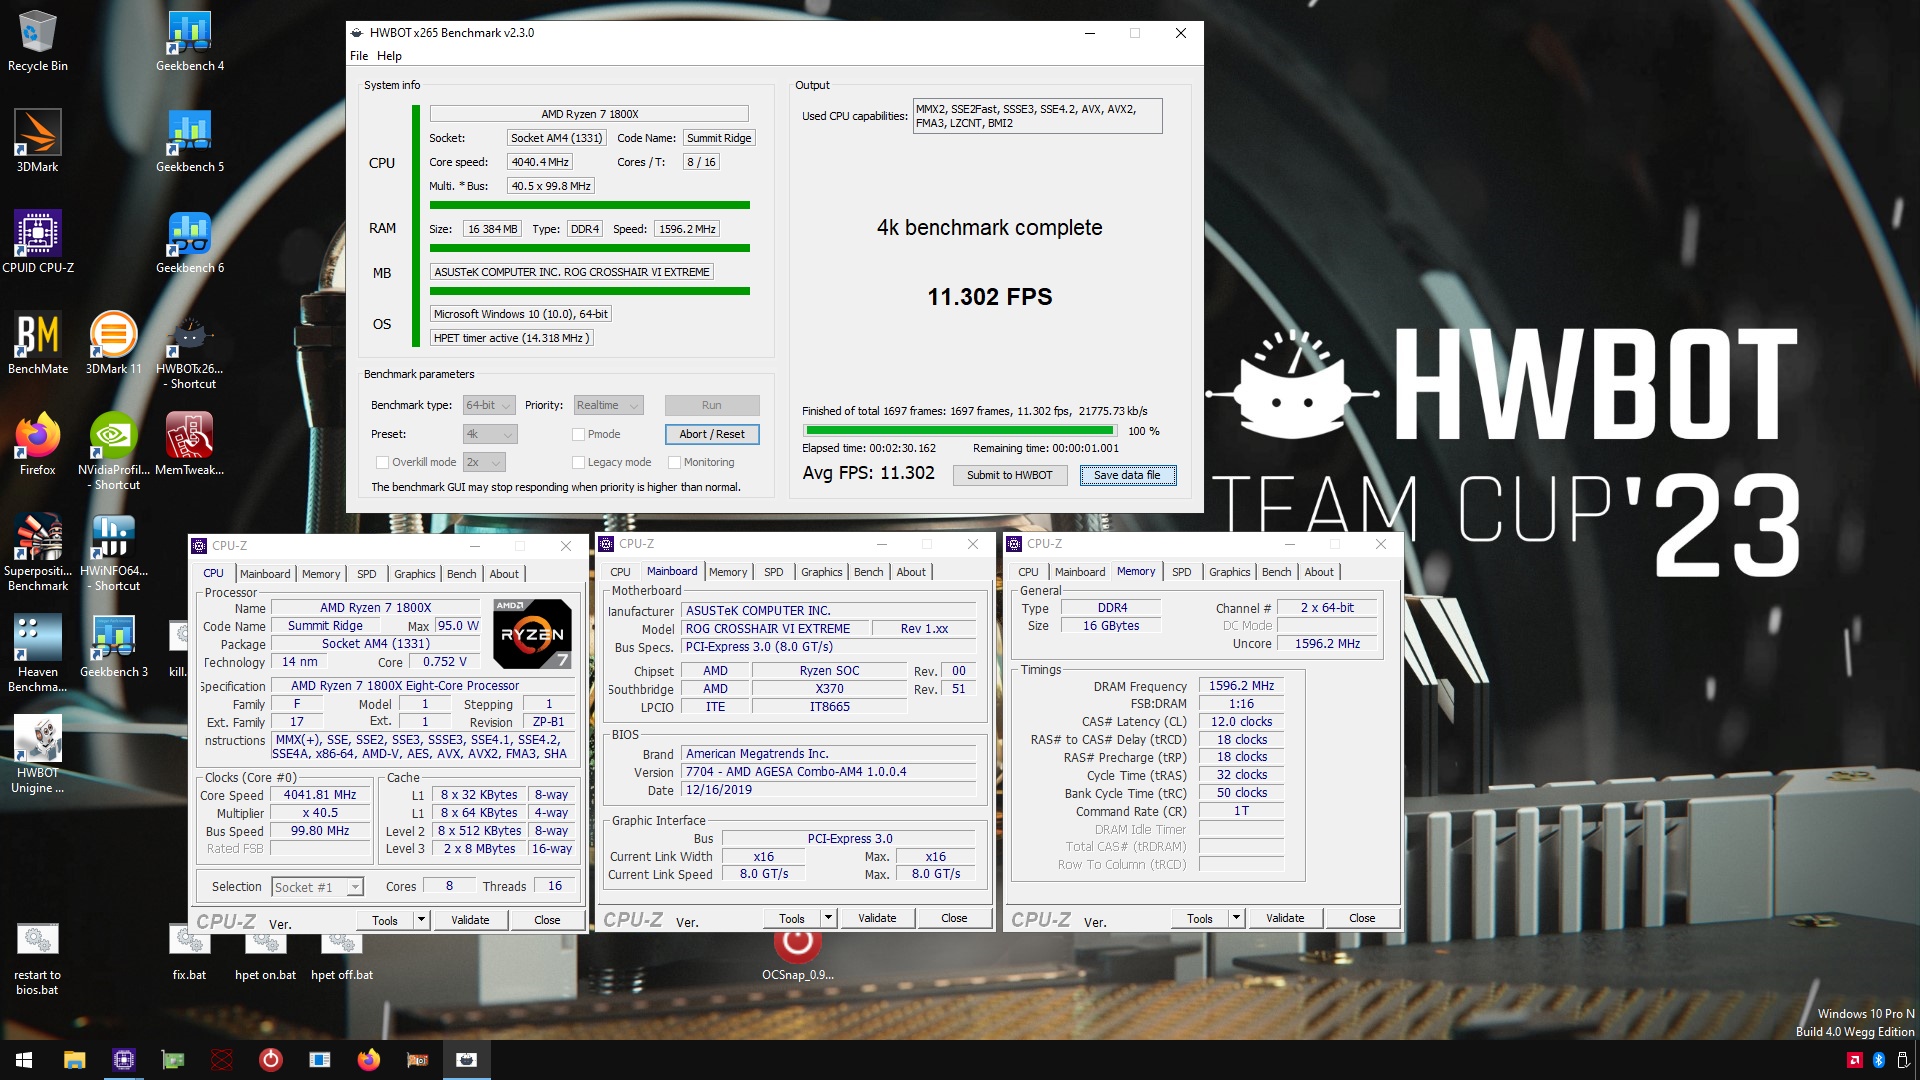The height and width of the screenshot is (1080, 1920).
Task: Open the Geekbench 6 desktop icon
Action: 190,242
